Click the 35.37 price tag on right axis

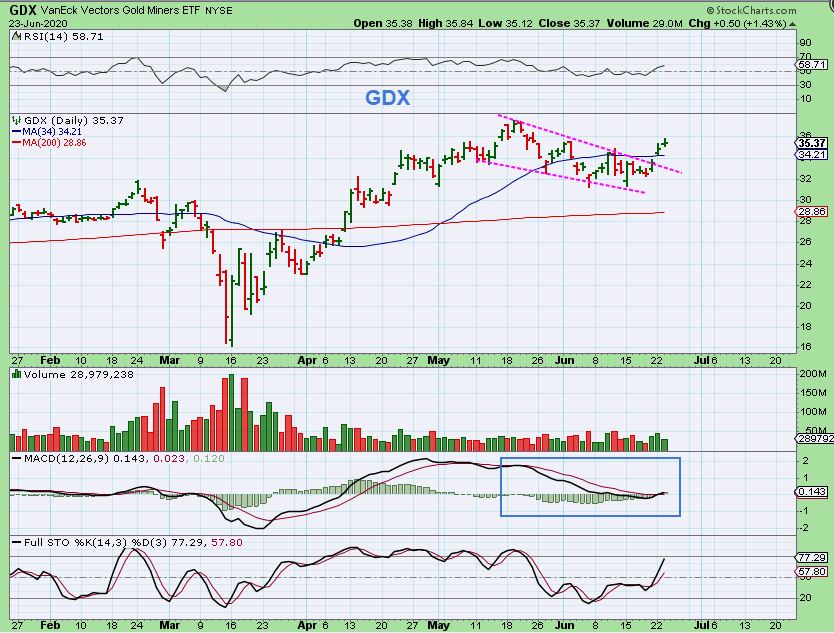pyautogui.click(x=812, y=143)
